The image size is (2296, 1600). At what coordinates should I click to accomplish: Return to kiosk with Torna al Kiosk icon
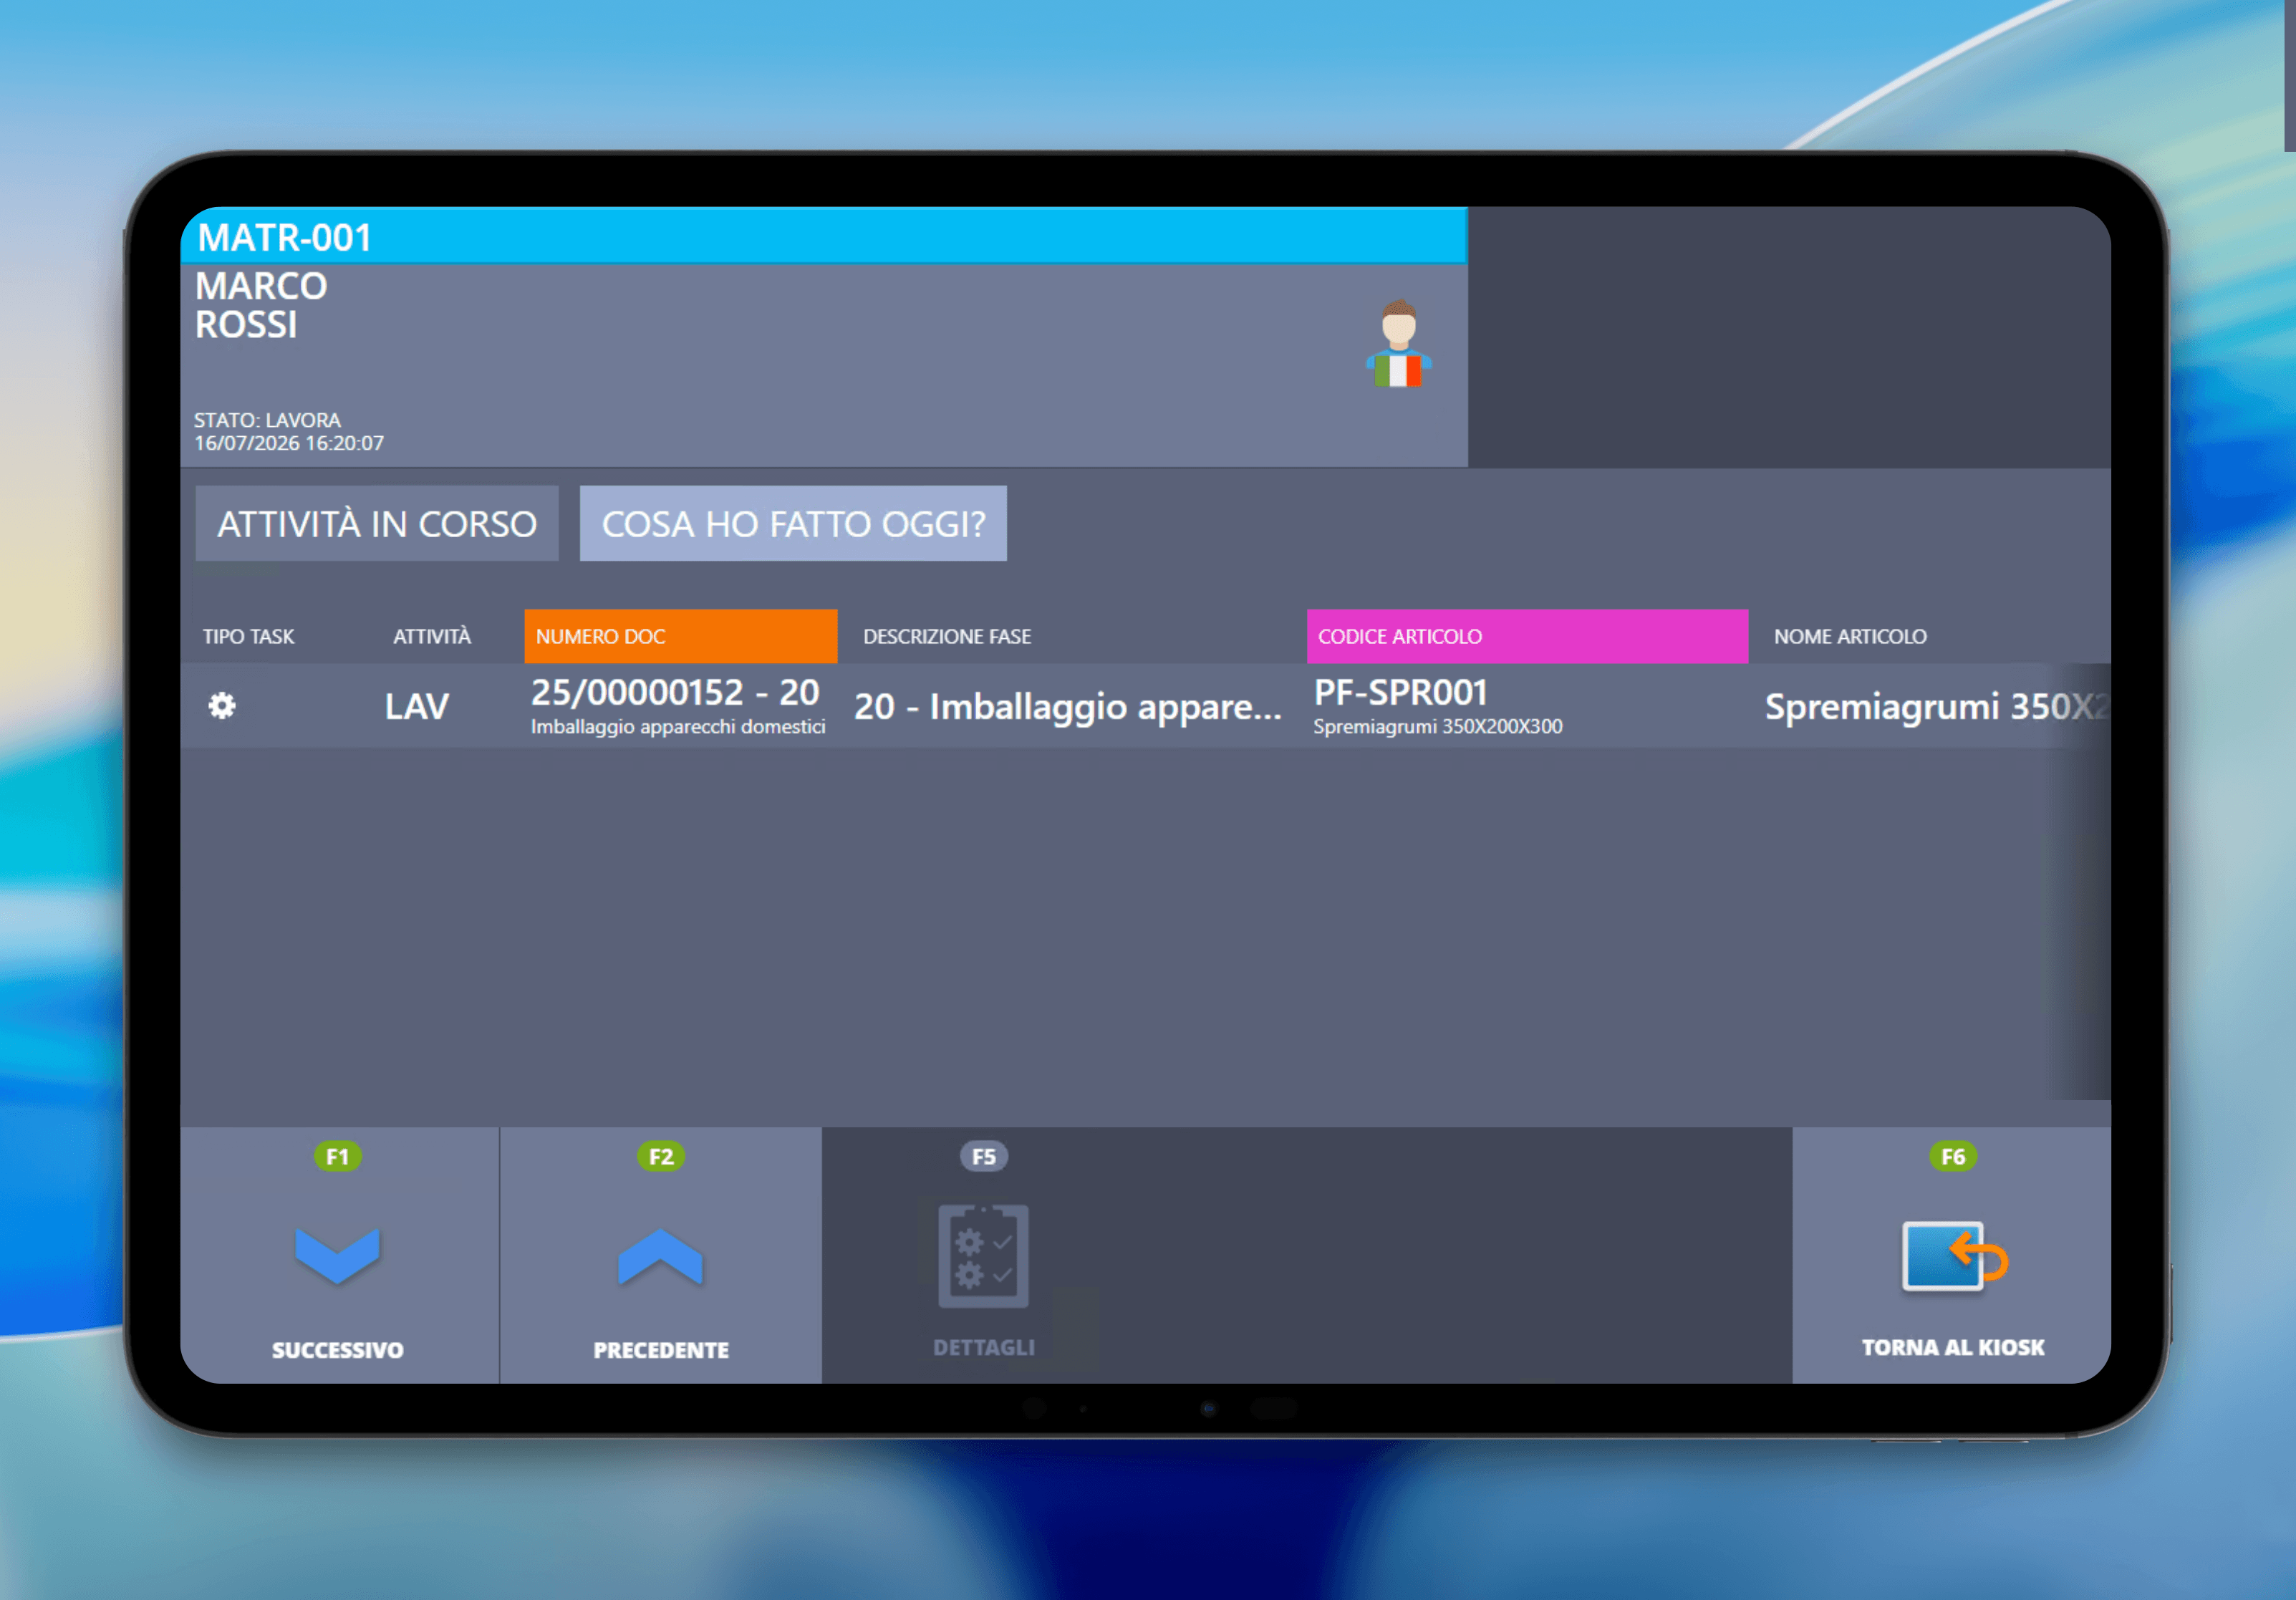coord(1954,1256)
